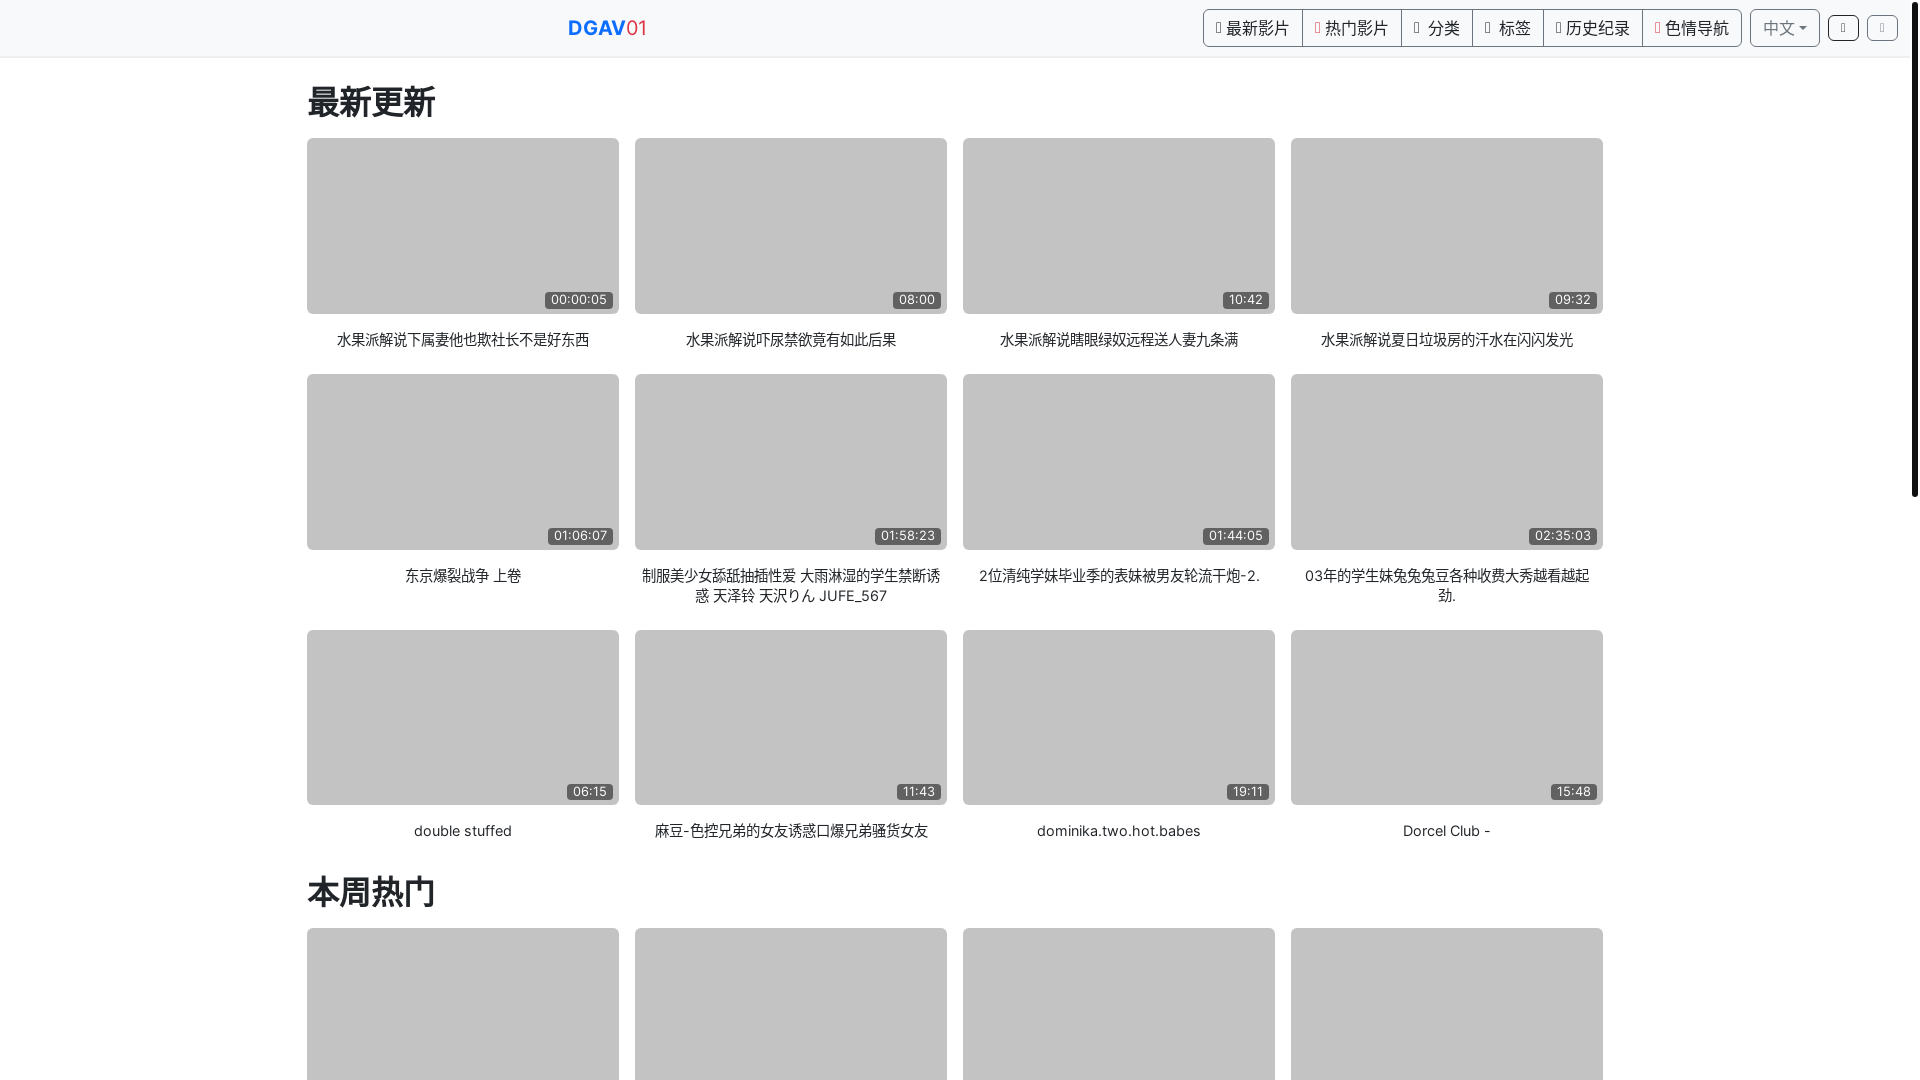Click the title Dorcel Club -

(x=1447, y=831)
